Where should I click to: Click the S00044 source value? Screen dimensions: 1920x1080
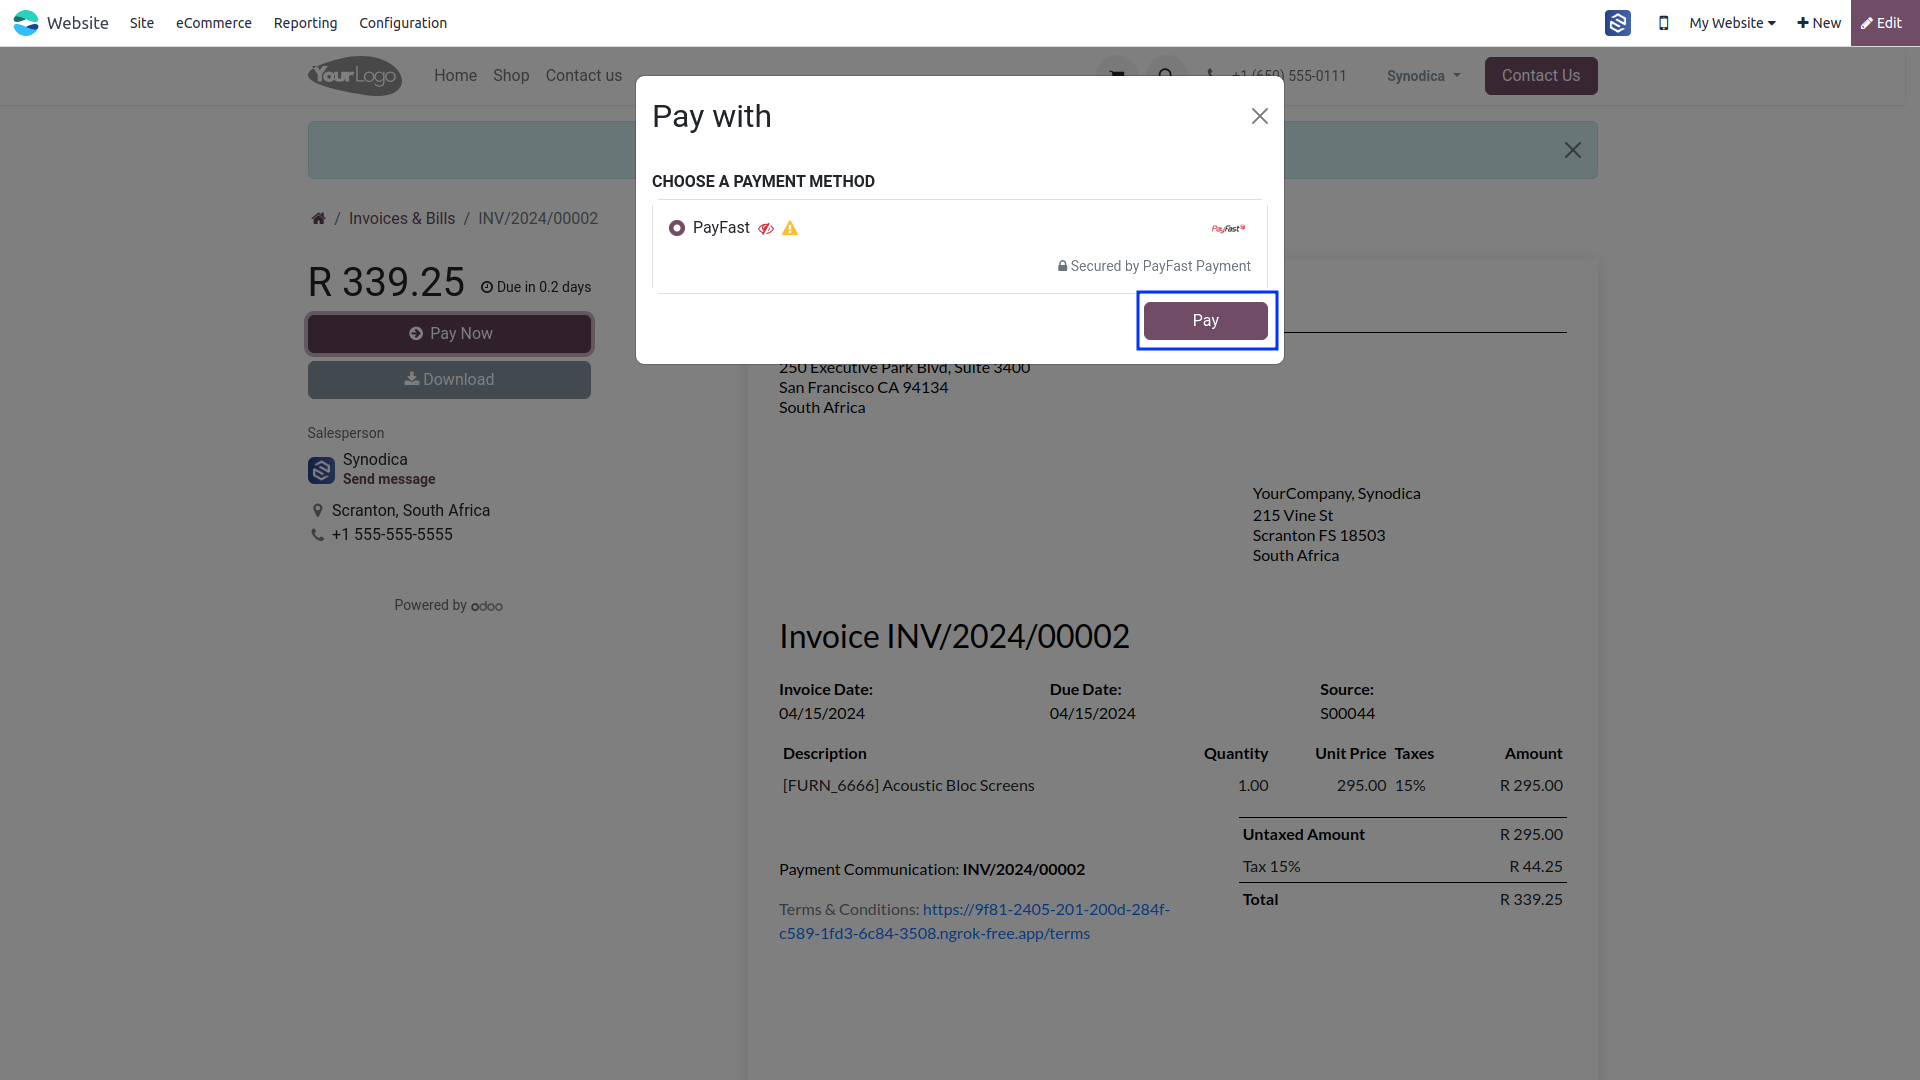pos(1347,714)
